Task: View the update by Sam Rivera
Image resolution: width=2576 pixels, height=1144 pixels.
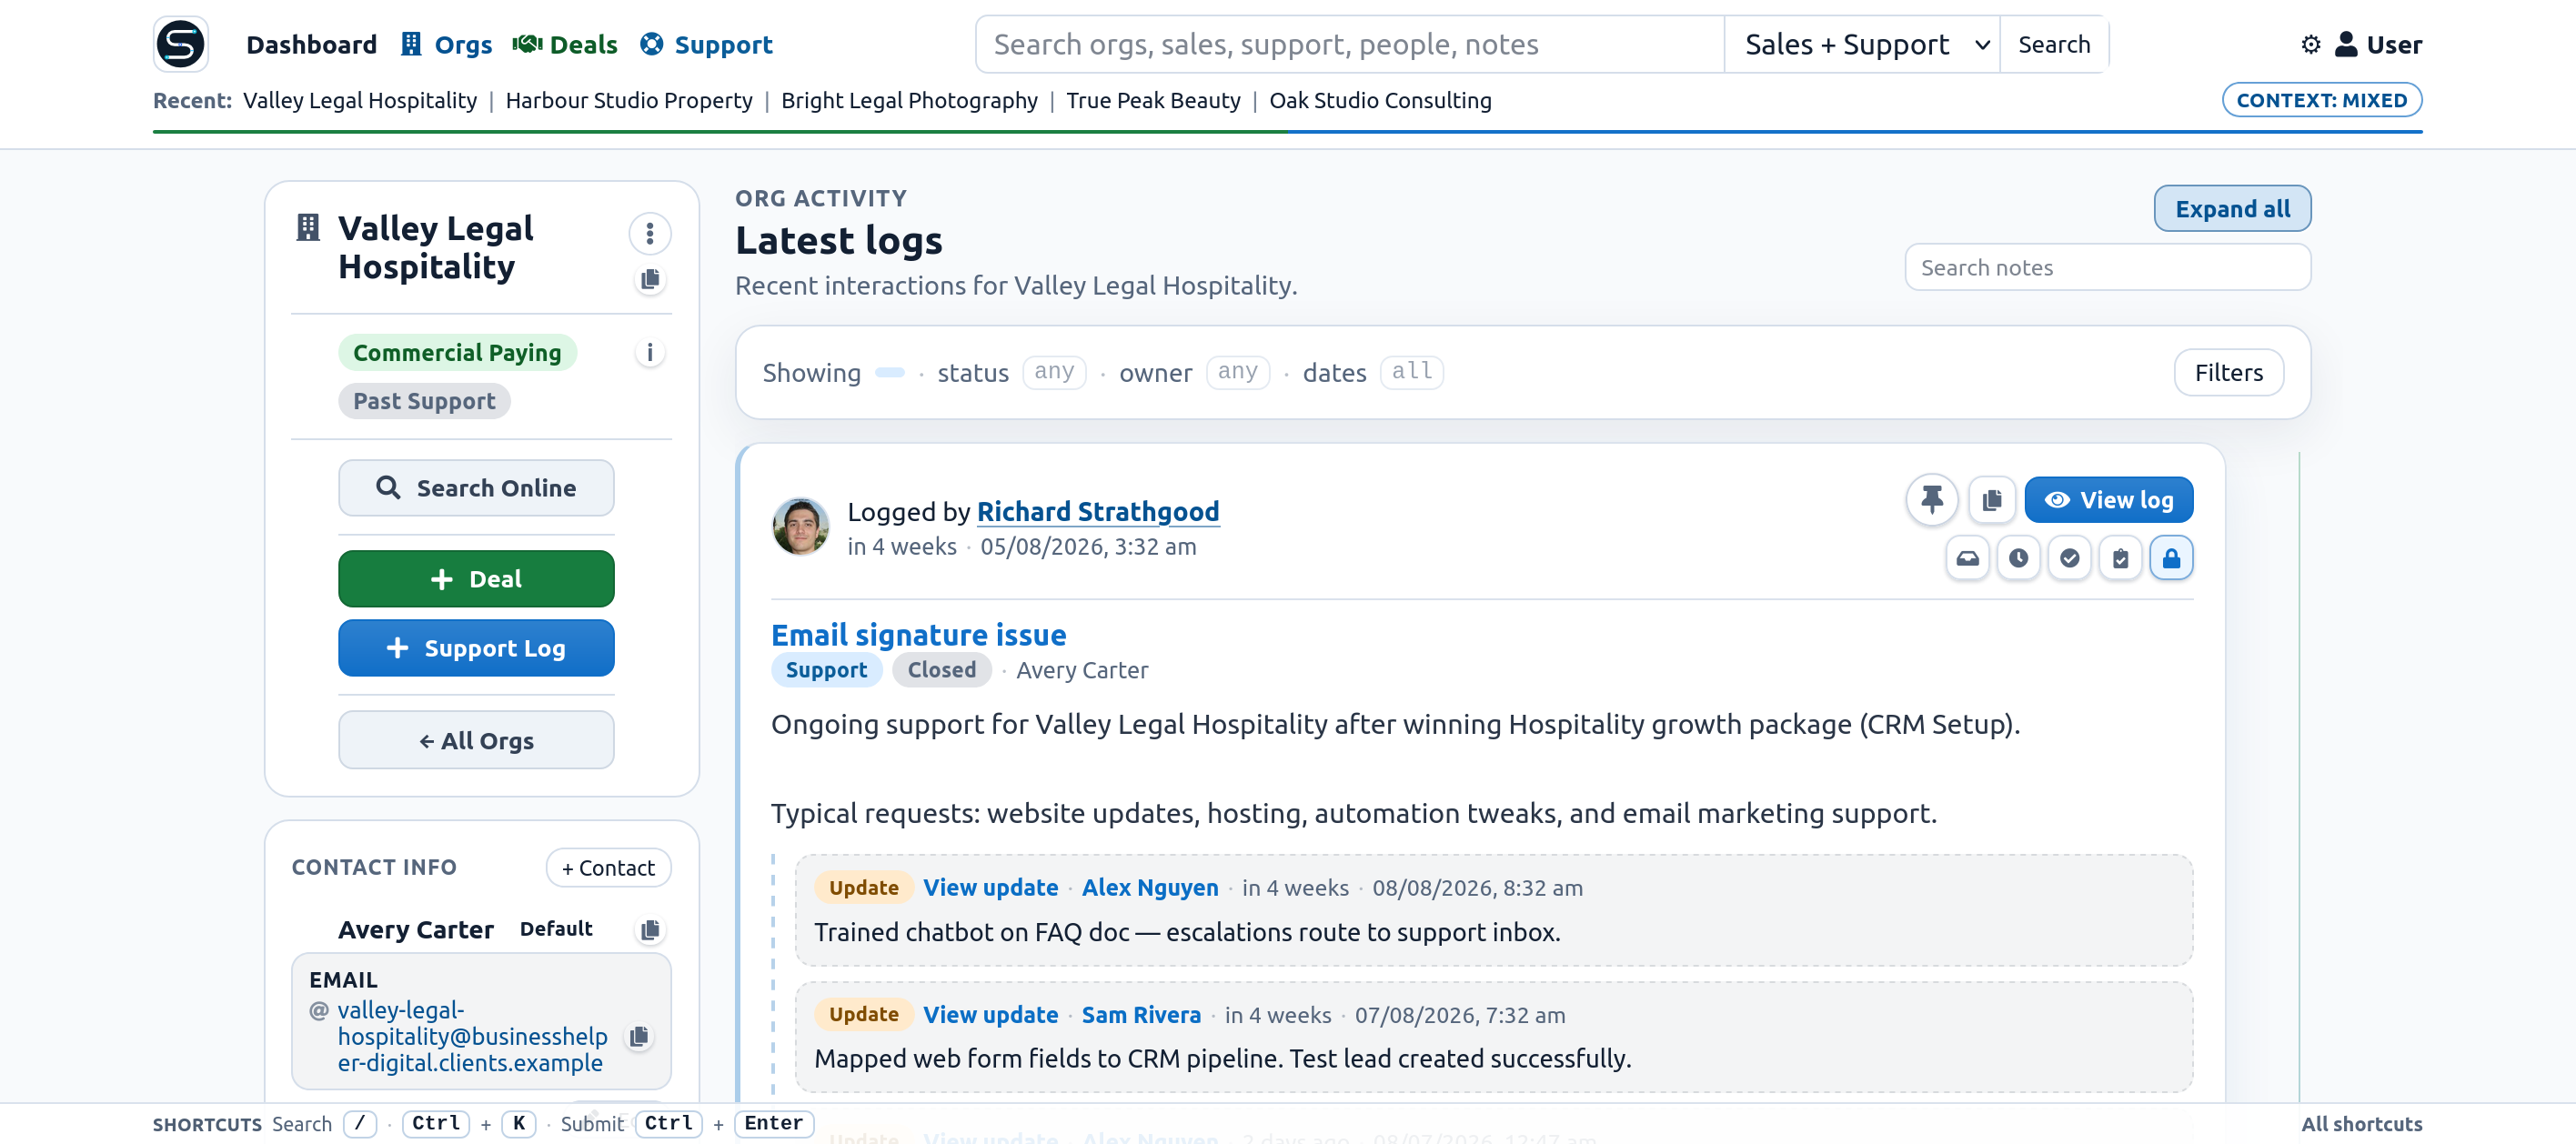Action: (990, 1014)
